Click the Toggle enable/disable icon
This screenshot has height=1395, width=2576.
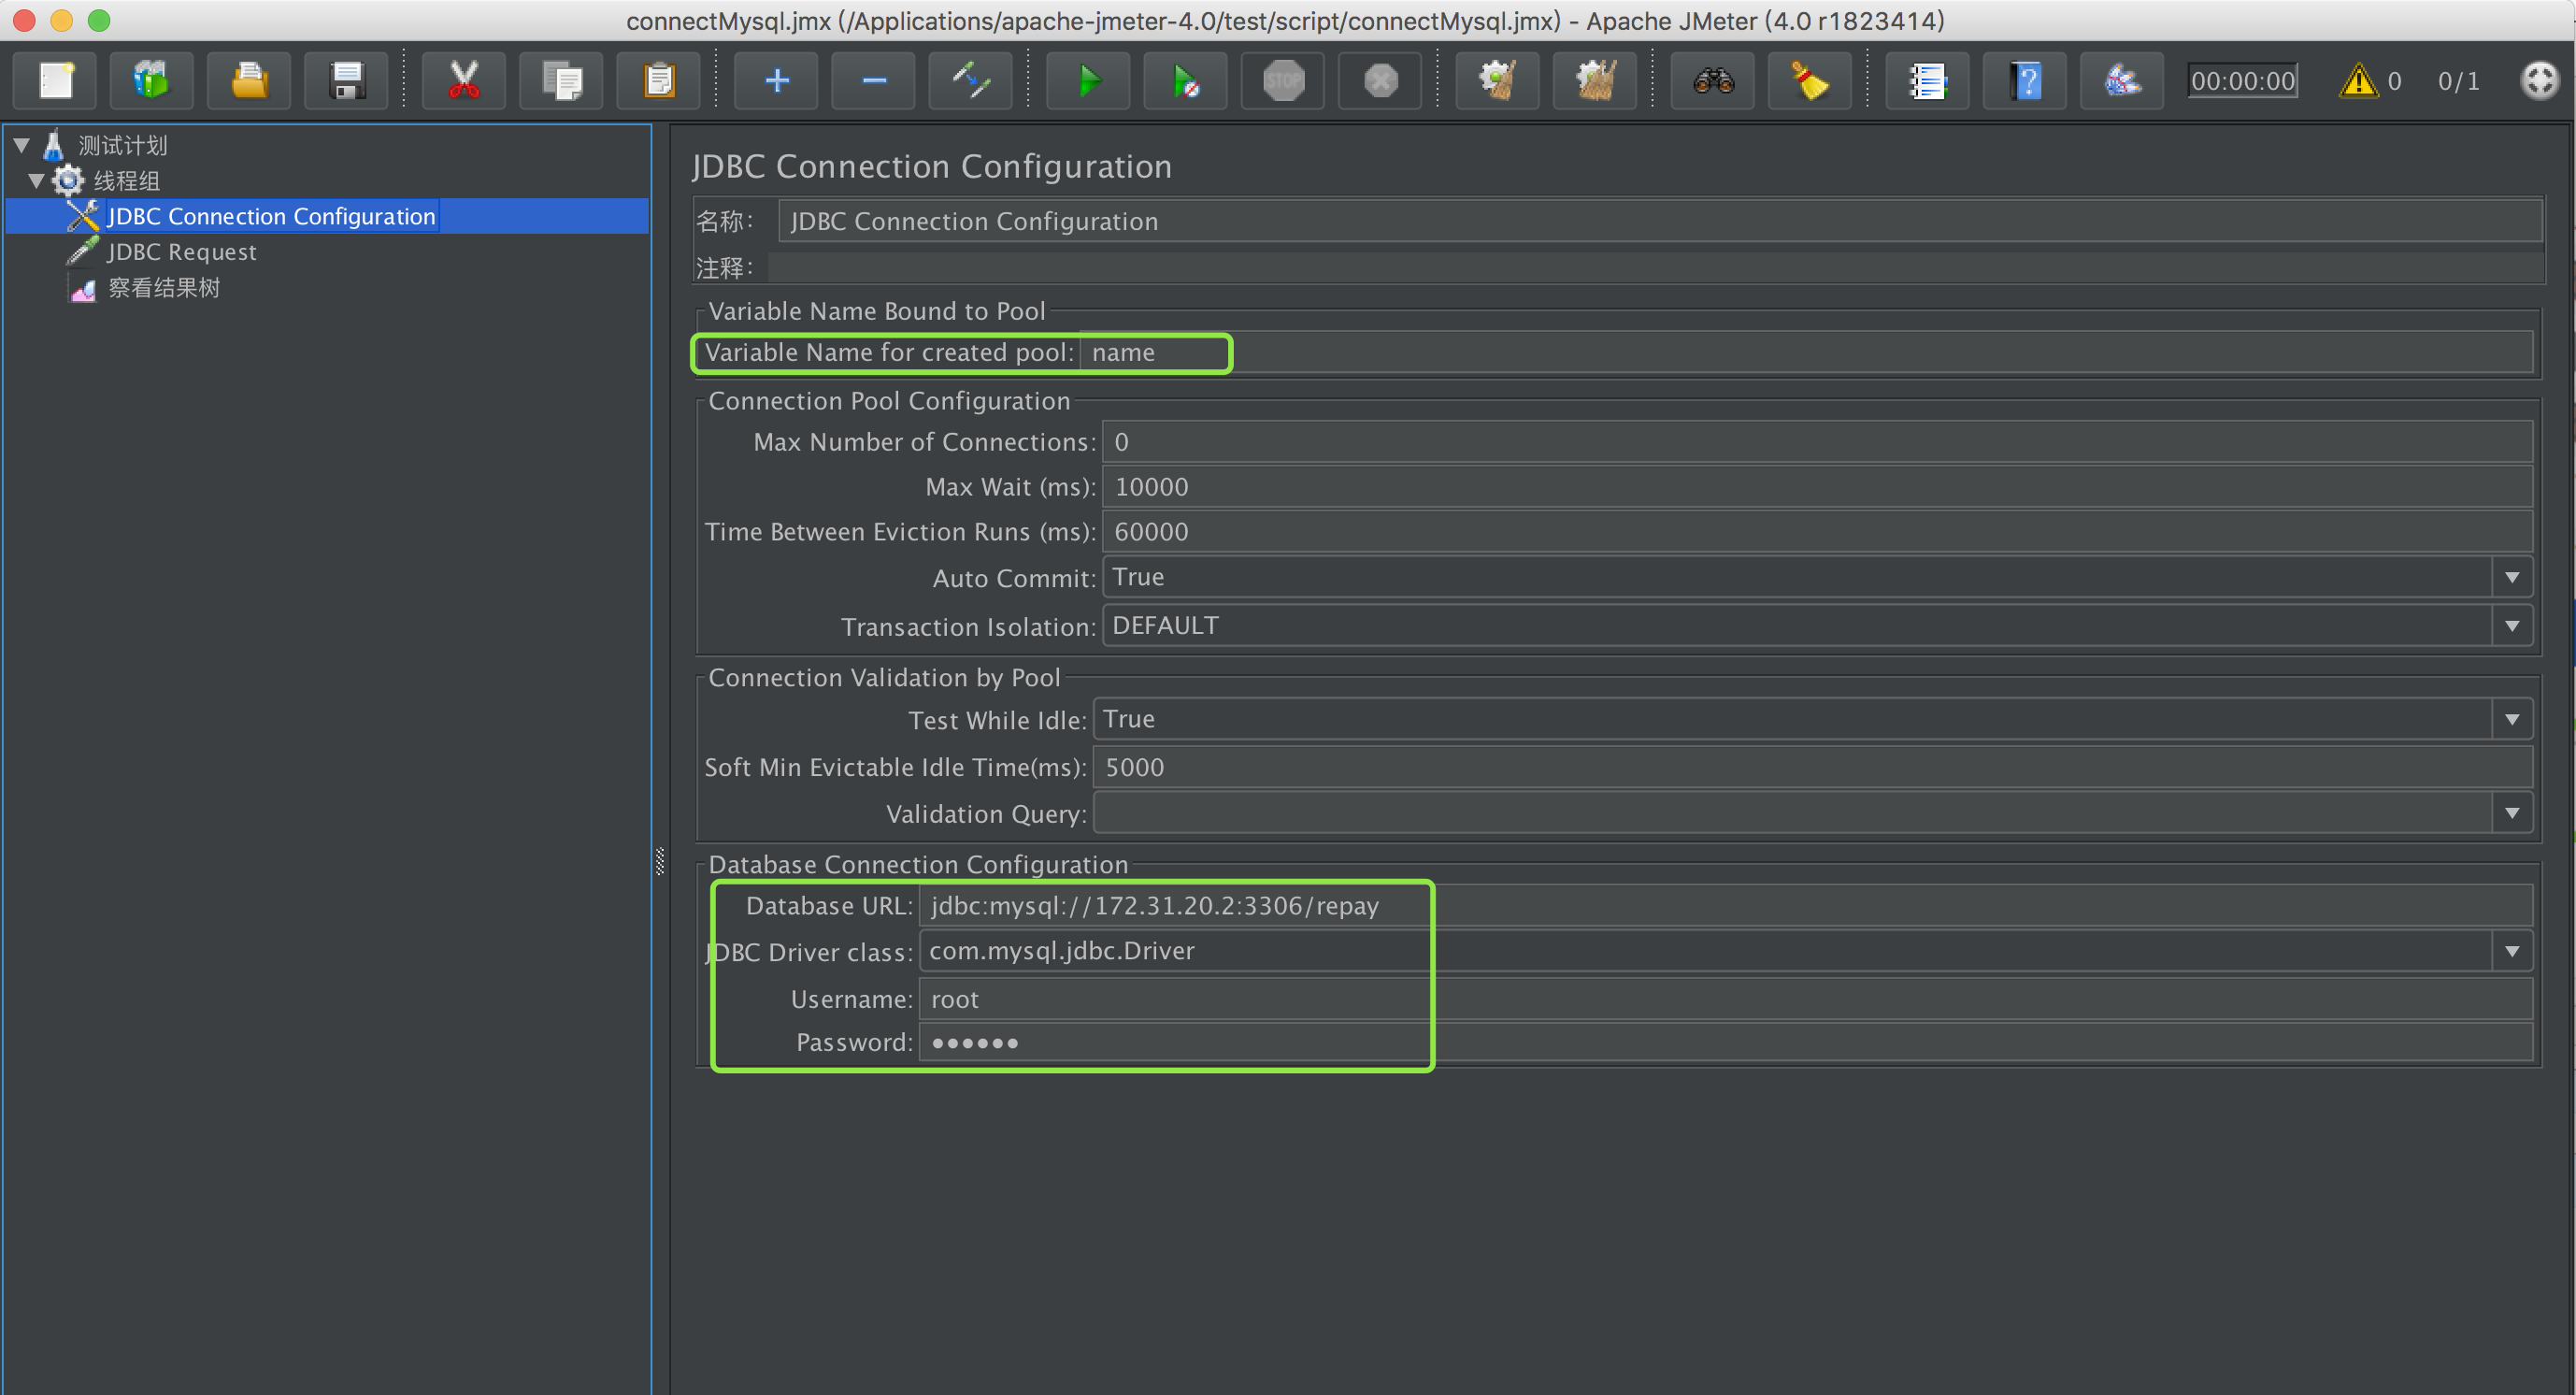970,80
